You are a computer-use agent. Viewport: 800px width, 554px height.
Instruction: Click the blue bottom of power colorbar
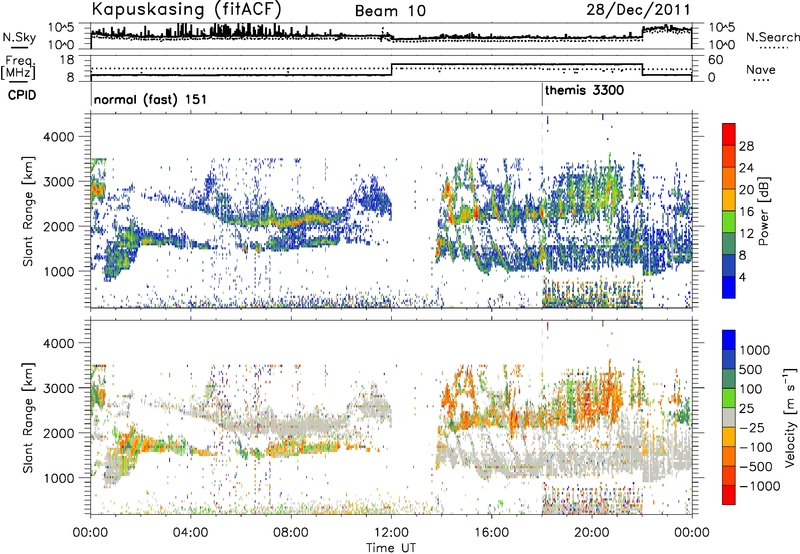[729, 287]
